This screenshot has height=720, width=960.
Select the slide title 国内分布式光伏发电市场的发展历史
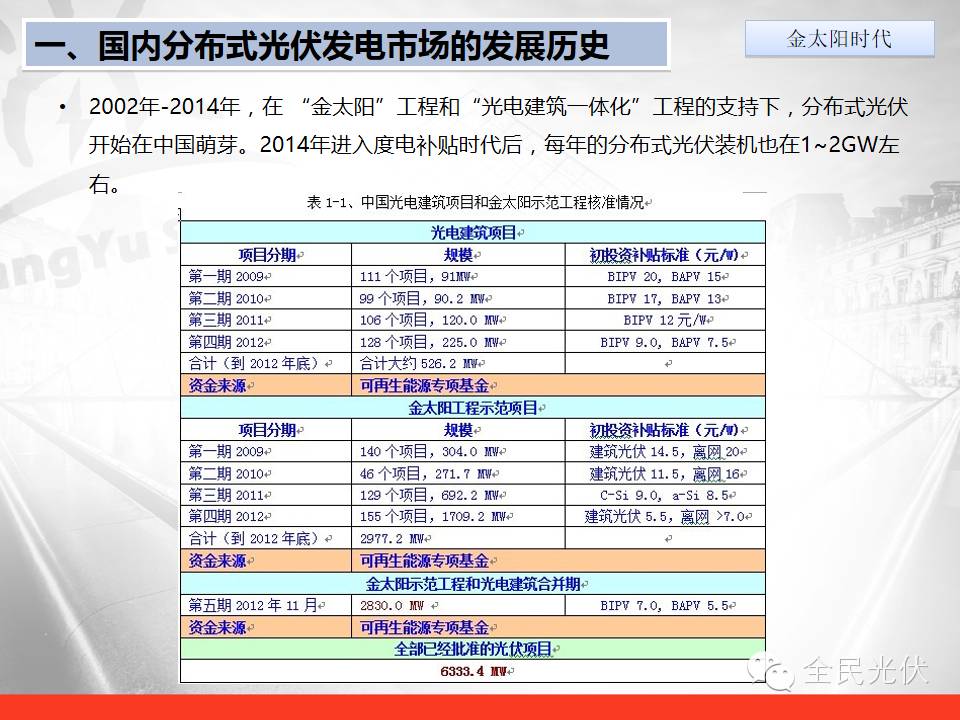(x=353, y=45)
